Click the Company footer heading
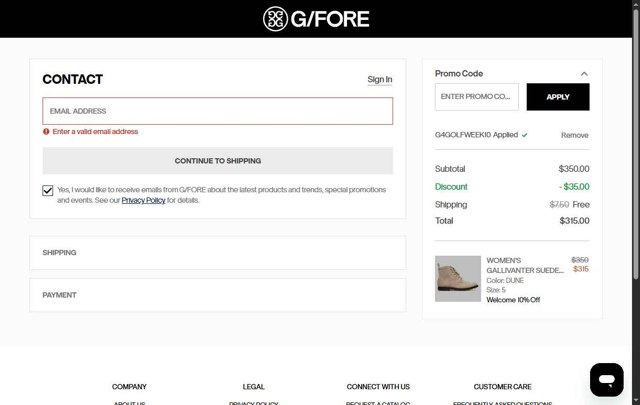Image resolution: width=640 pixels, height=405 pixels. (129, 387)
